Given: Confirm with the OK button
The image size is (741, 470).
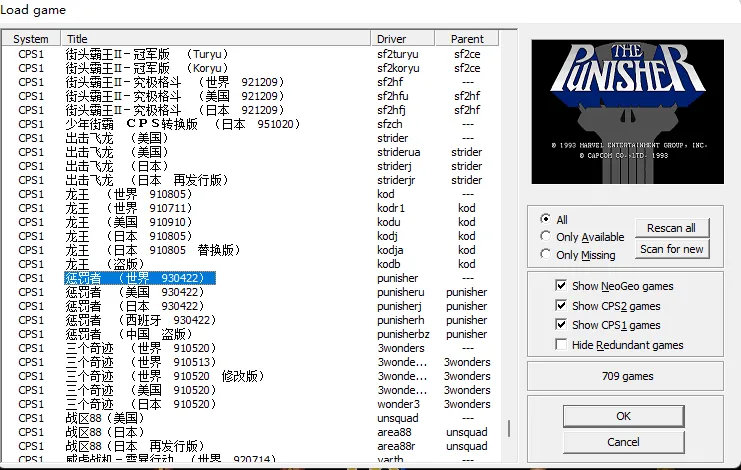Looking at the screenshot, I should (x=623, y=416).
